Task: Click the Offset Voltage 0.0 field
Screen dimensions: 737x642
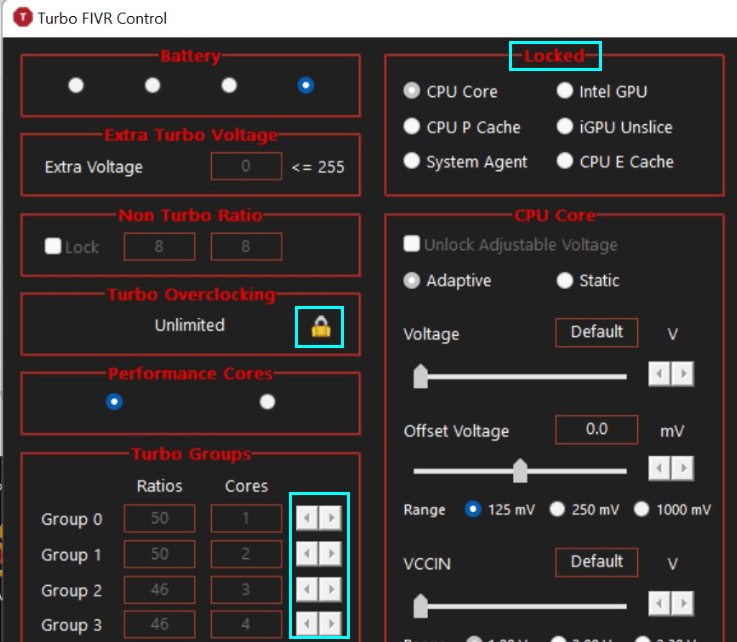Action: [x=596, y=429]
